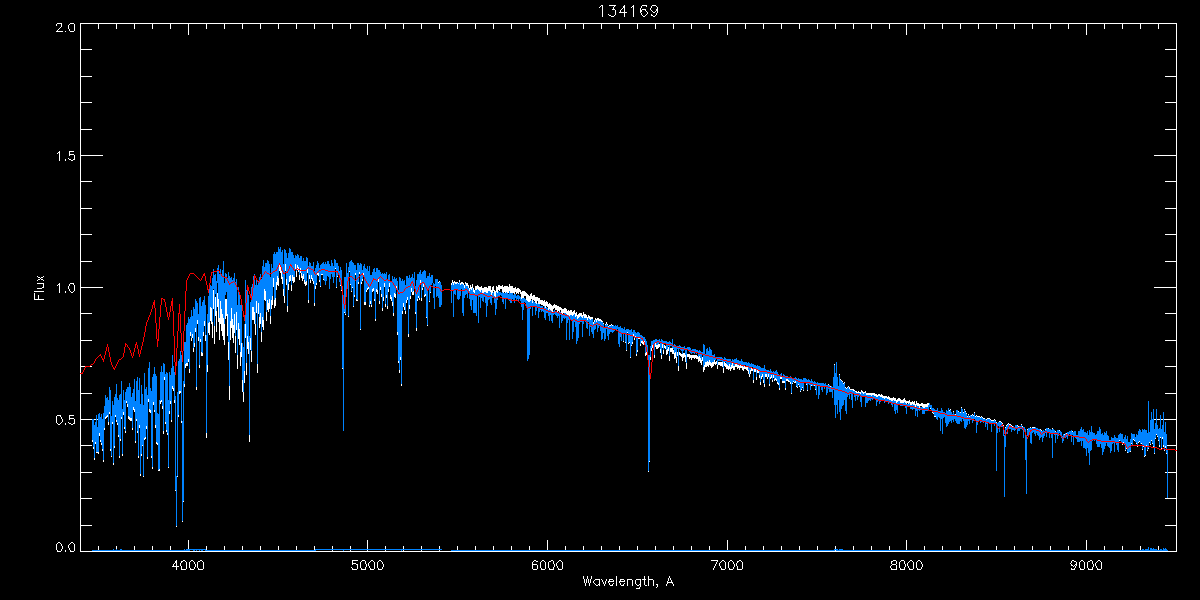The height and width of the screenshot is (600, 1200).
Task: Click the 1.0 y-axis tick label
Action: pyautogui.click(x=62, y=288)
